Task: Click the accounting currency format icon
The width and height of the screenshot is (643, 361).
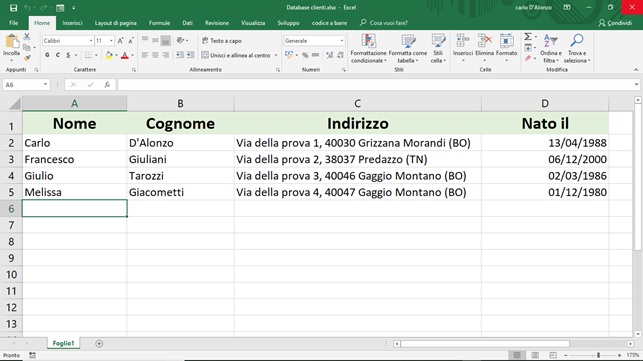Action: 289,55
